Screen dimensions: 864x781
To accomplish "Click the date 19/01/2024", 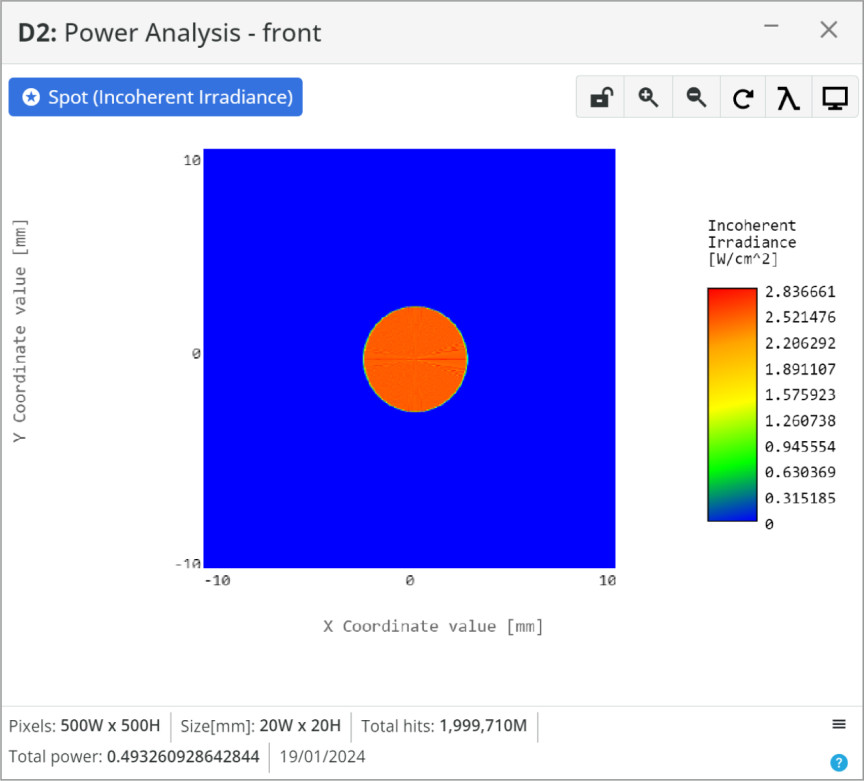I will [x=322, y=756].
